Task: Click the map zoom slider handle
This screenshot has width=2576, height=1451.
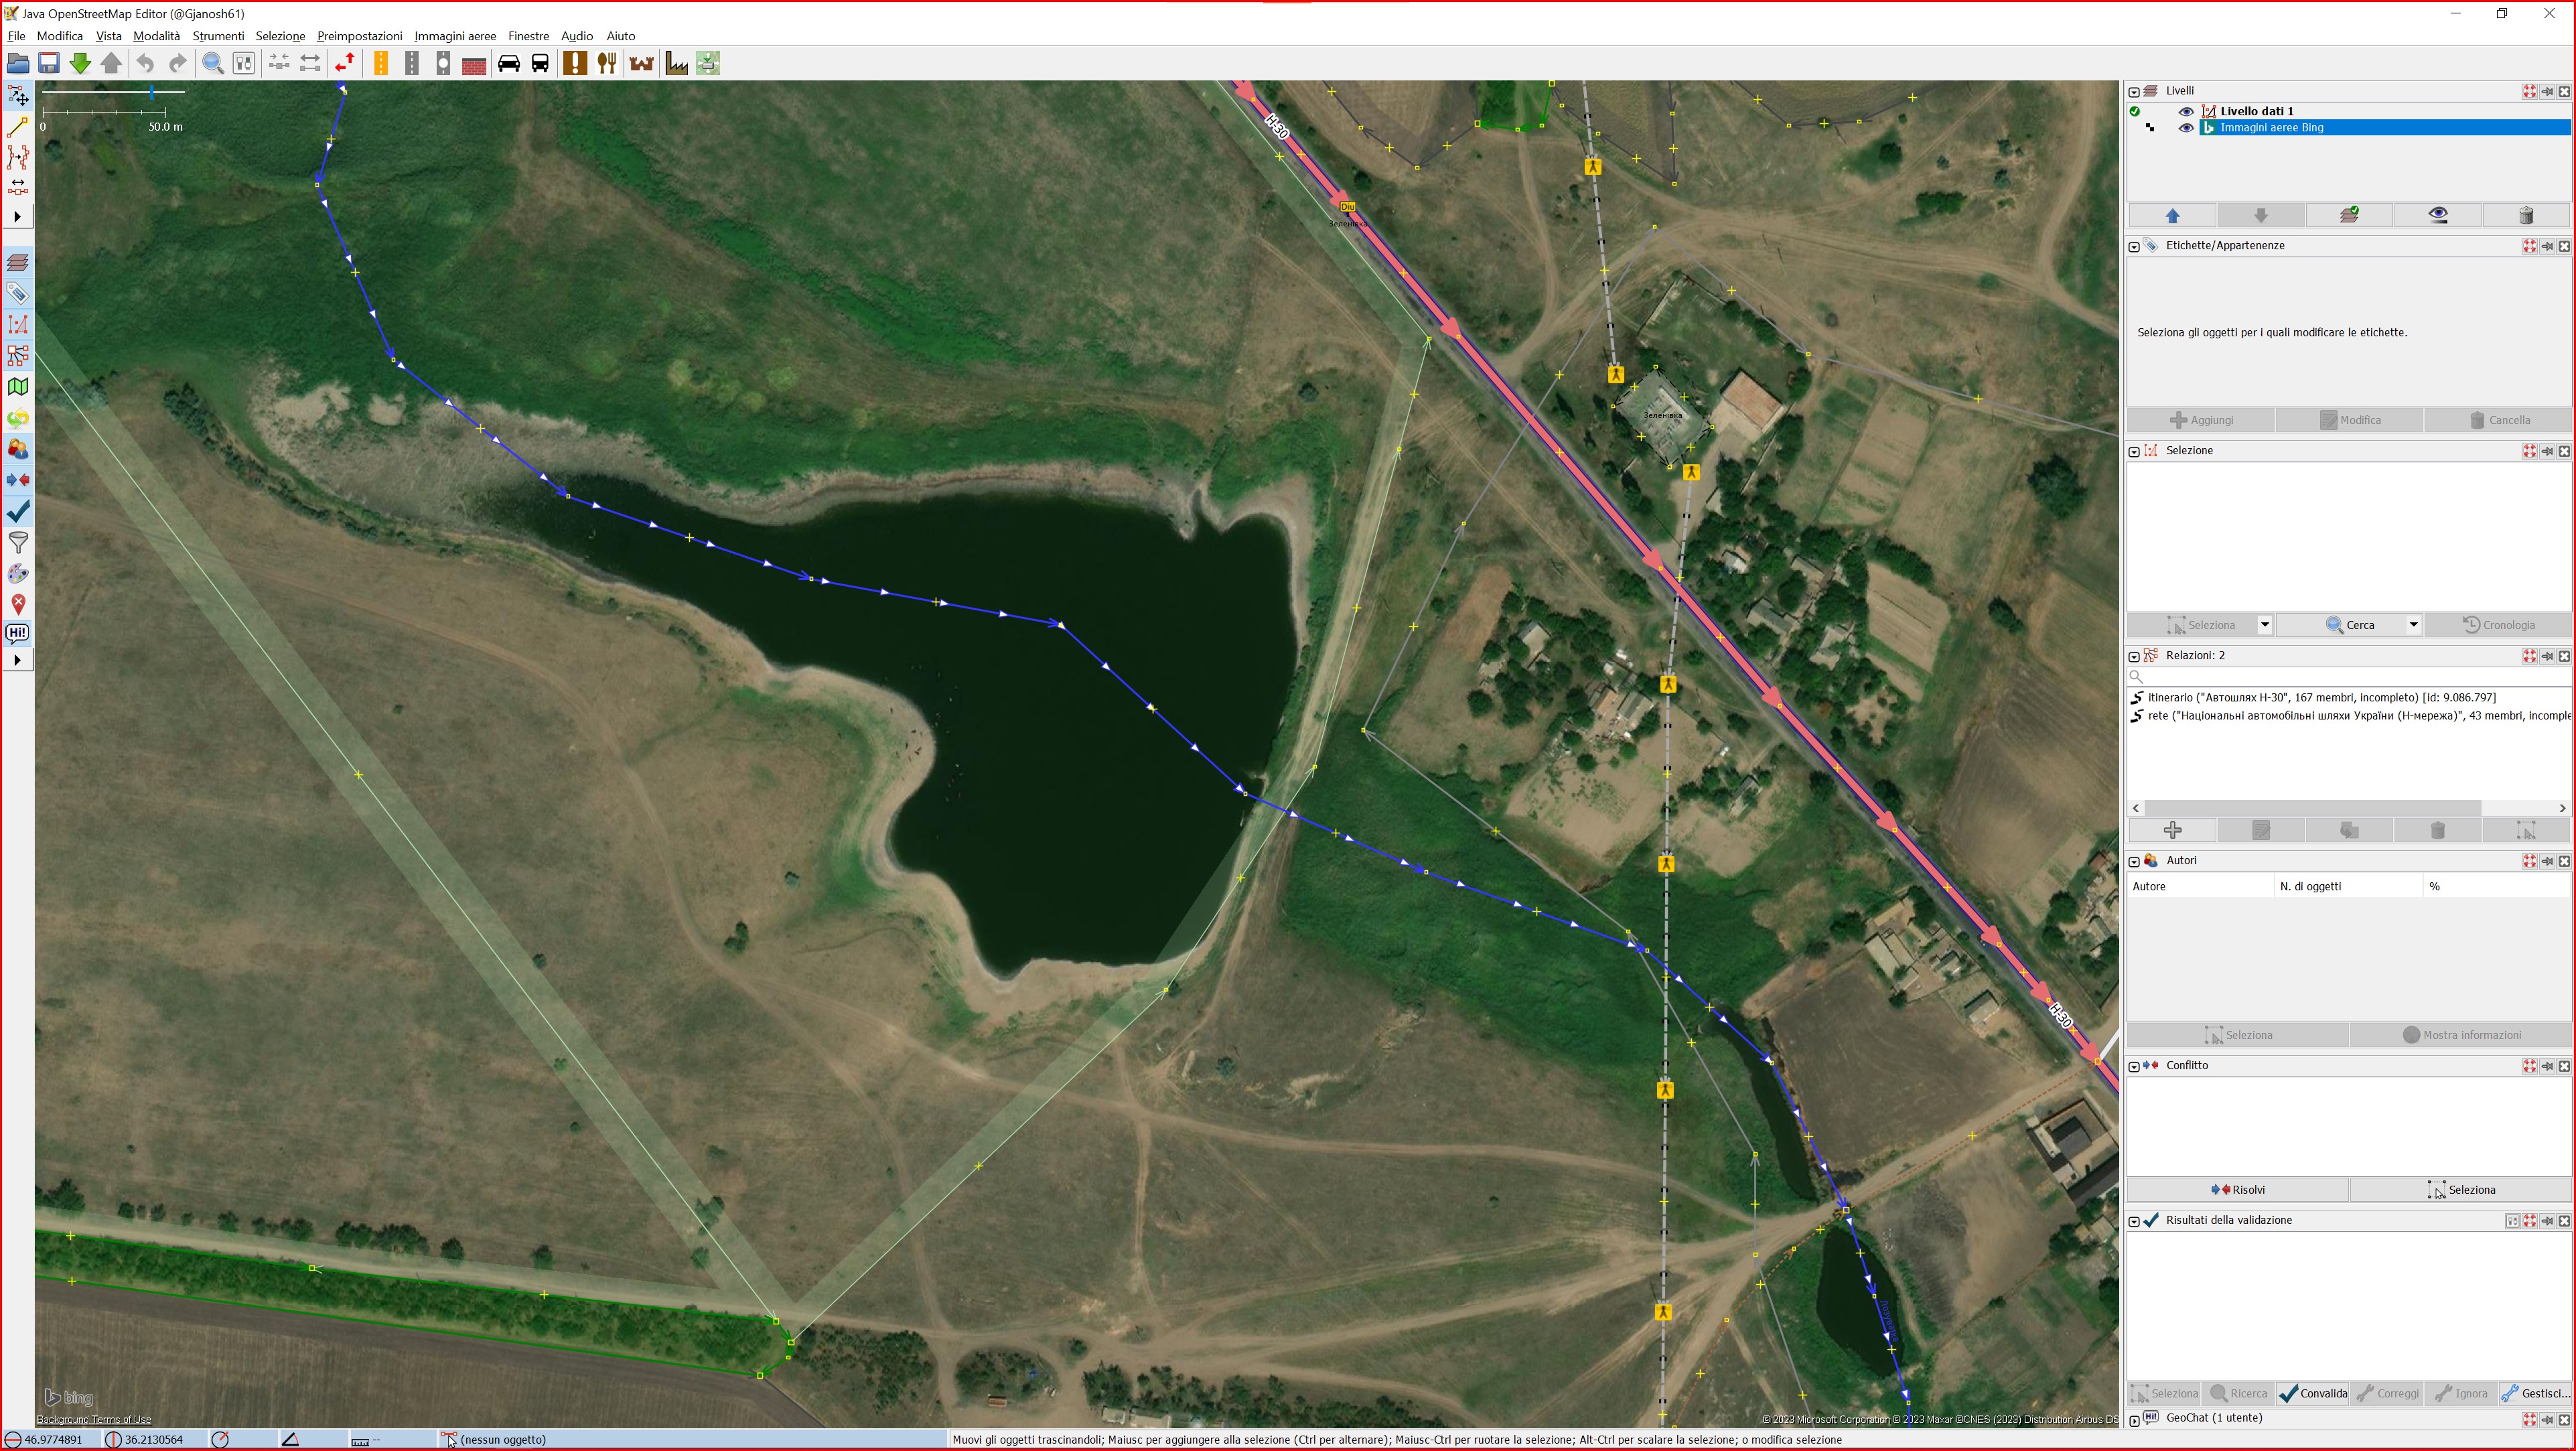Action: [x=152, y=92]
